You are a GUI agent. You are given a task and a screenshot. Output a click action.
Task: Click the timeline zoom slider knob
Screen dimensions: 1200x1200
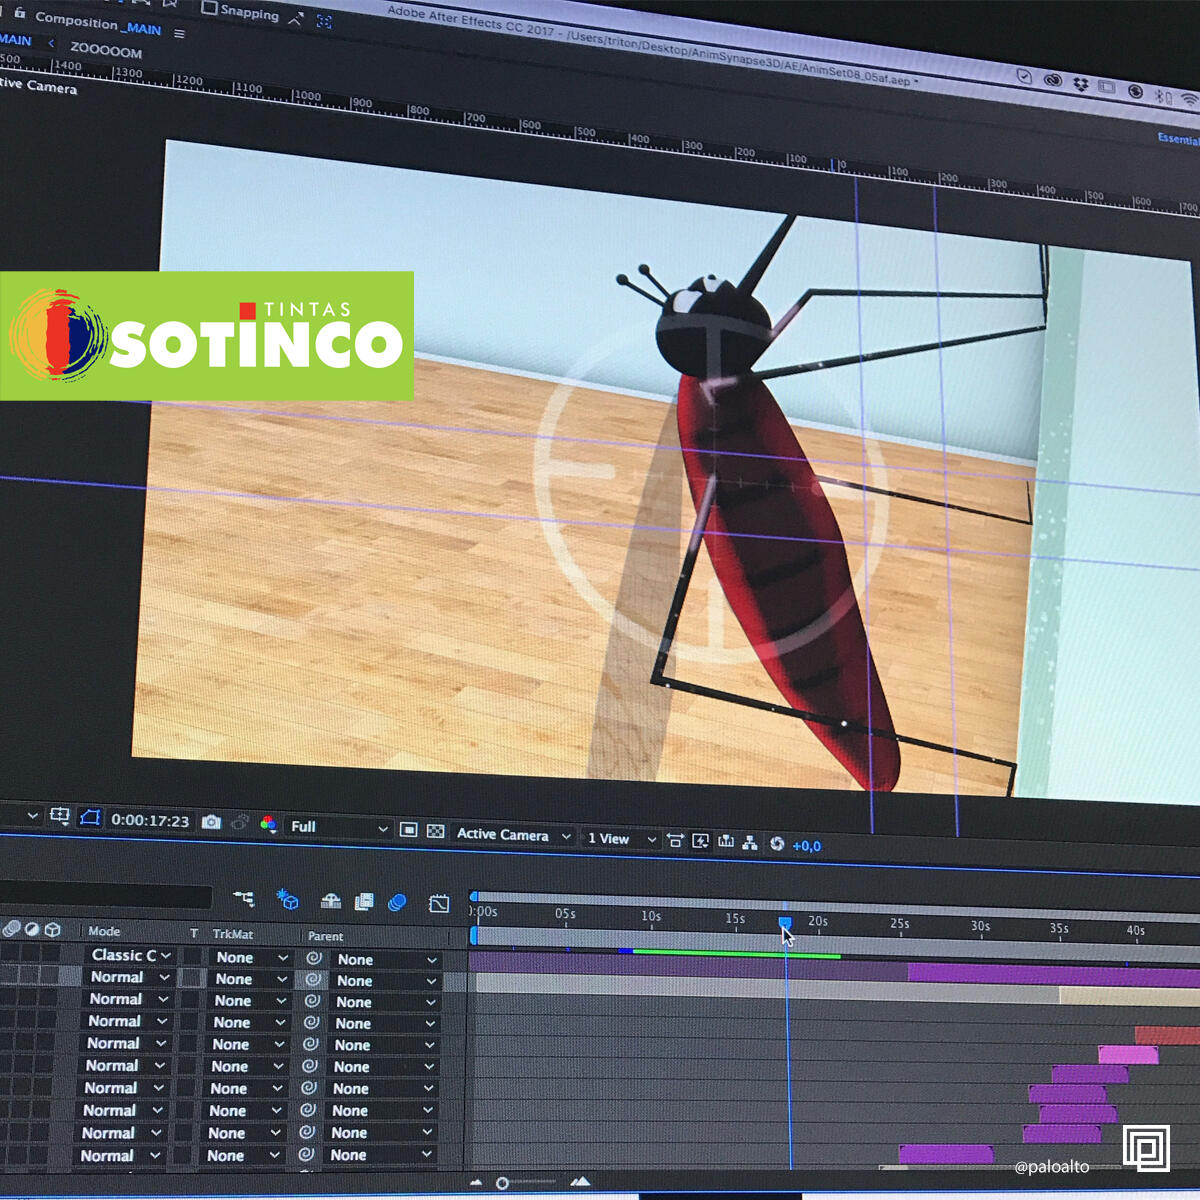point(503,1182)
